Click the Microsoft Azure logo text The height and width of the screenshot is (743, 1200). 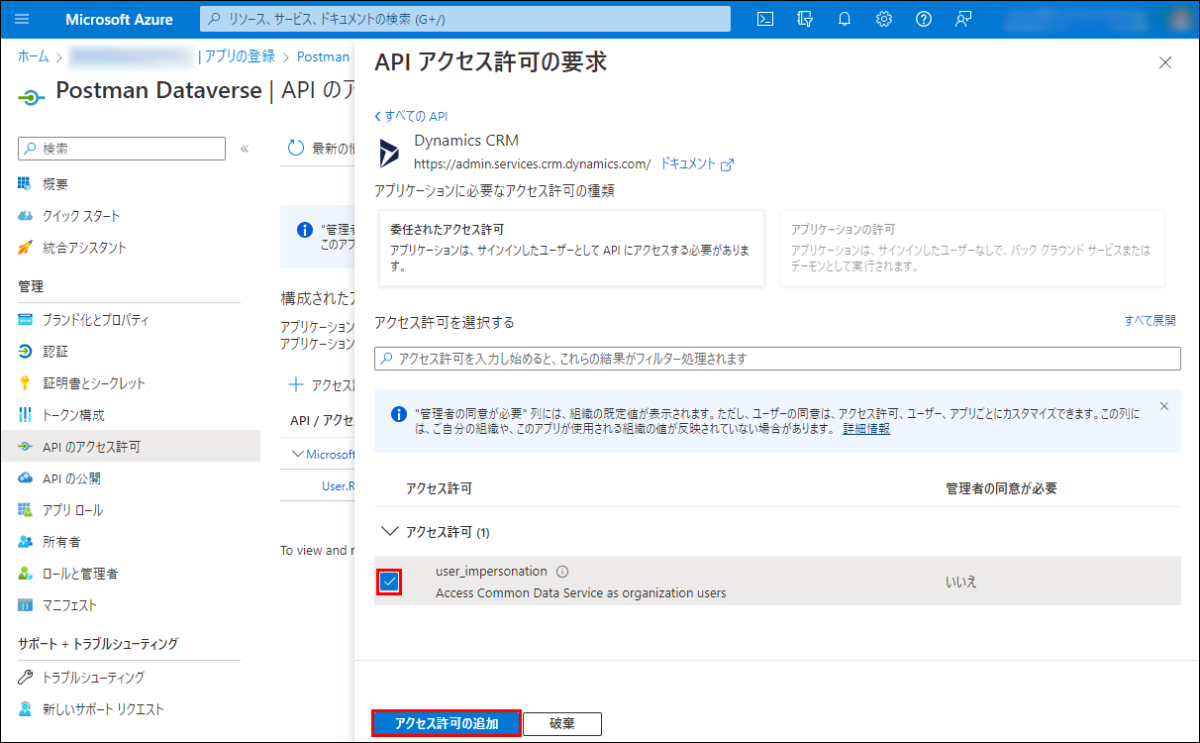pos(119,19)
